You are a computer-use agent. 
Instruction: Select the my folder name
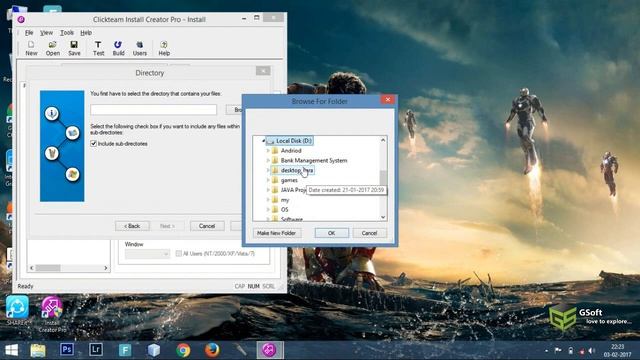coord(285,200)
